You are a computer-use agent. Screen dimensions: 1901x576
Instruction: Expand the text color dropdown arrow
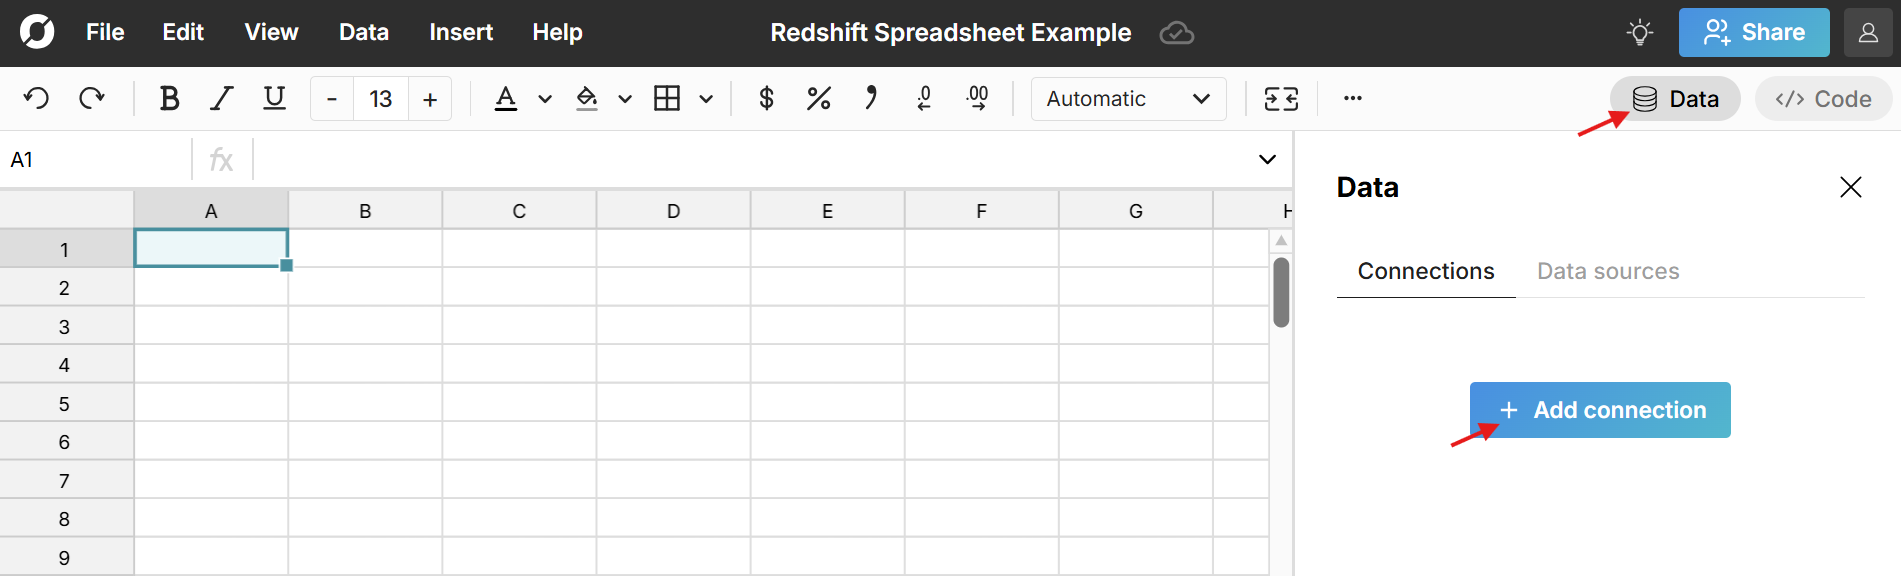(x=545, y=99)
